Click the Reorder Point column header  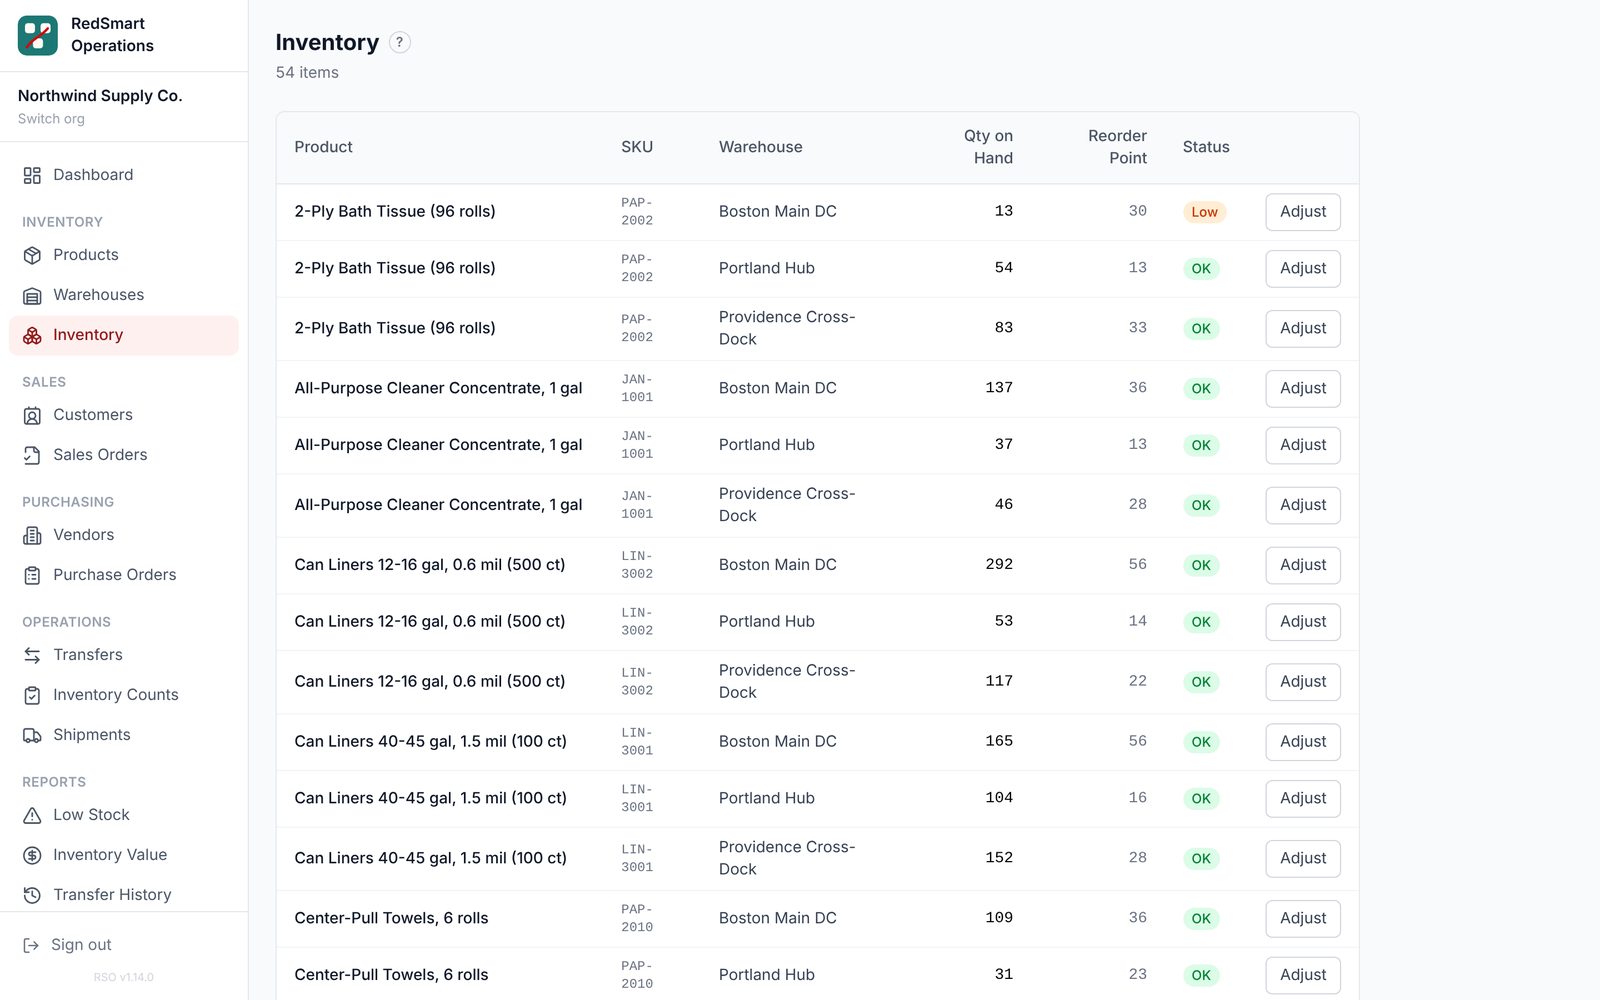[x=1117, y=147]
